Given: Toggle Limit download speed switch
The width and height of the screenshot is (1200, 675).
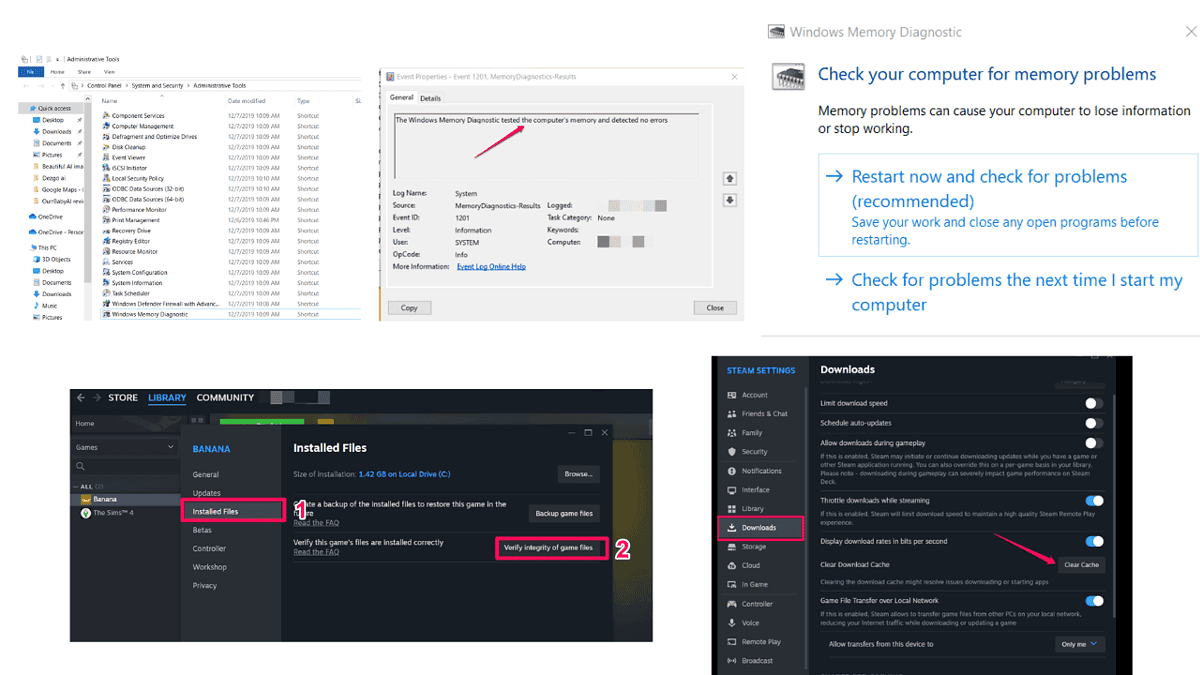Looking at the screenshot, I should point(1094,403).
